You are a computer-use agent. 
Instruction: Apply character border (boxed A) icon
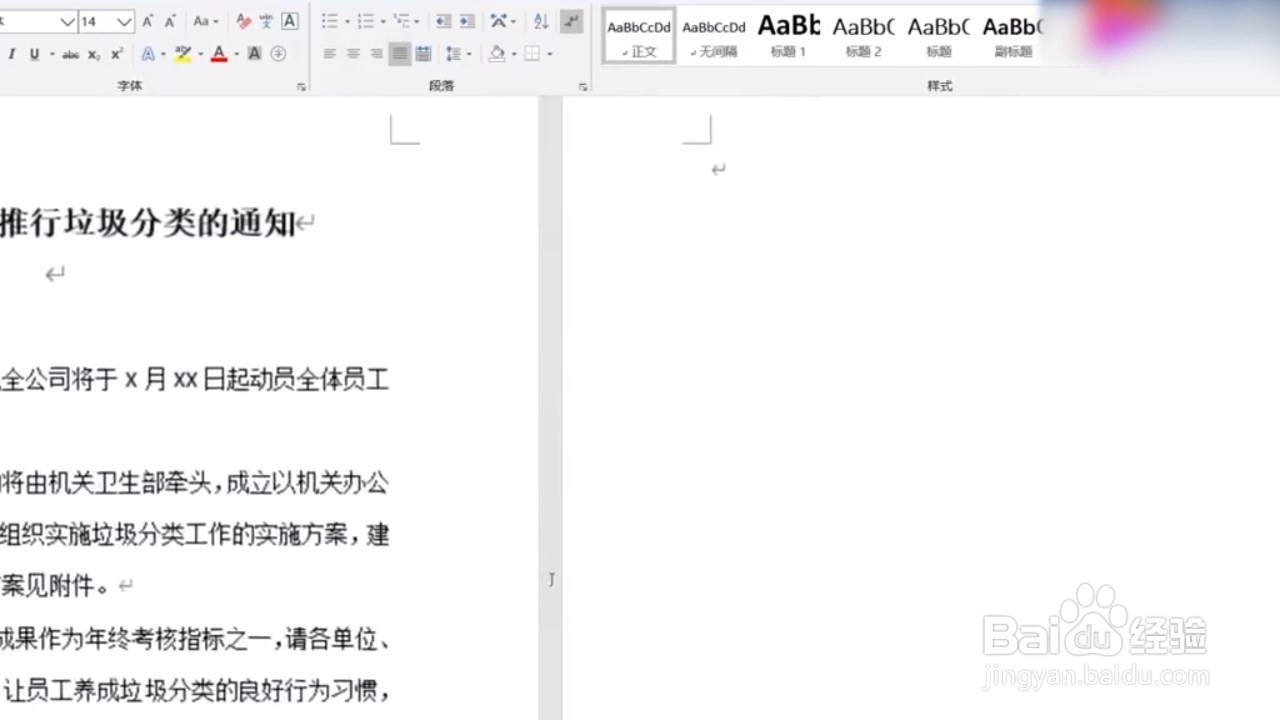pos(290,21)
